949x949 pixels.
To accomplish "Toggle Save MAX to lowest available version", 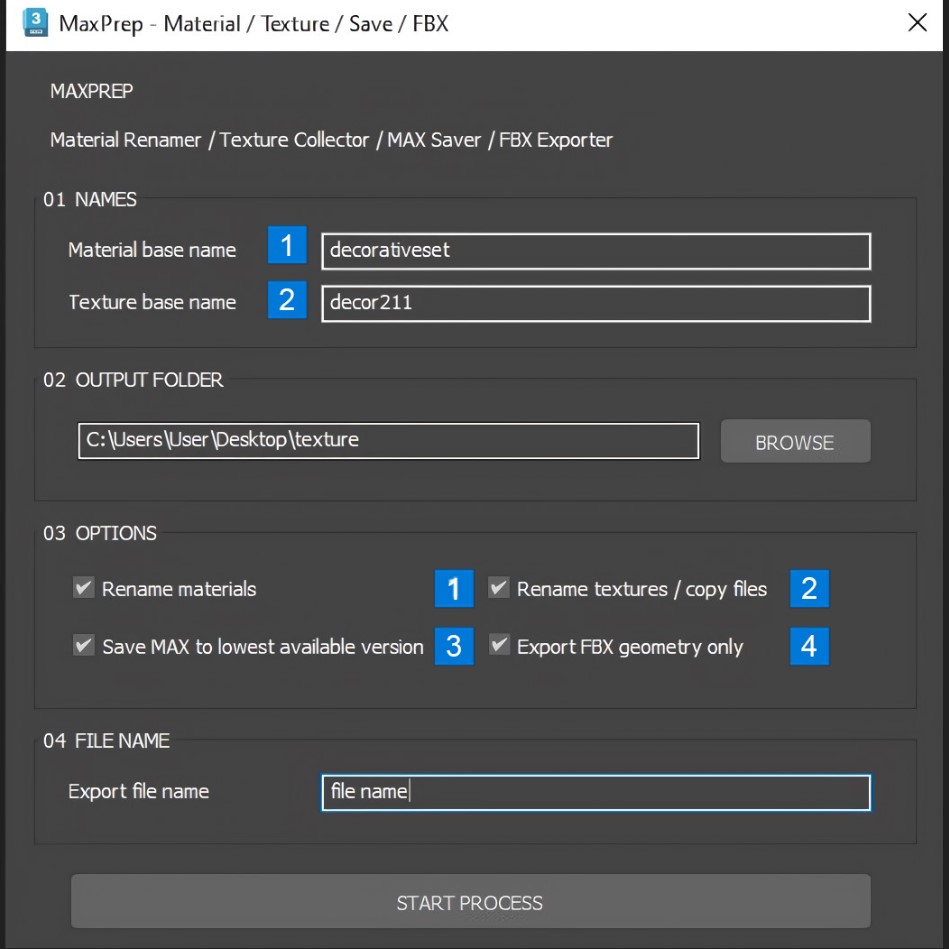I will click(84, 645).
